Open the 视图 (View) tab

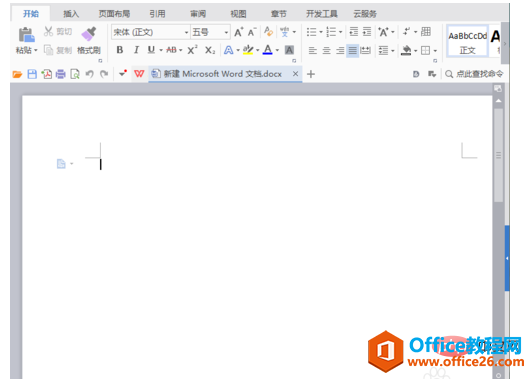[x=238, y=14]
